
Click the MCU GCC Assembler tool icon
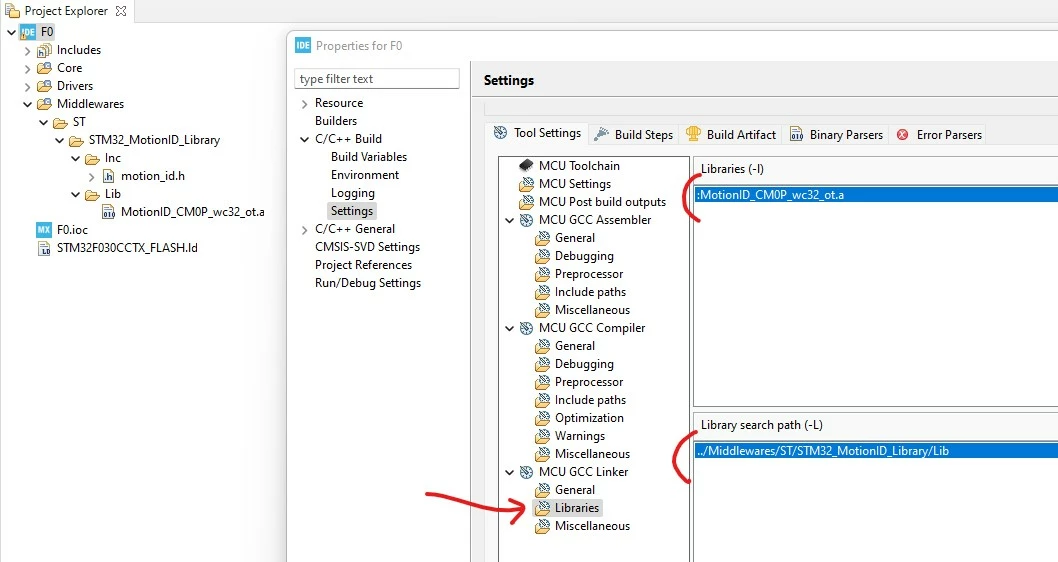click(x=526, y=220)
